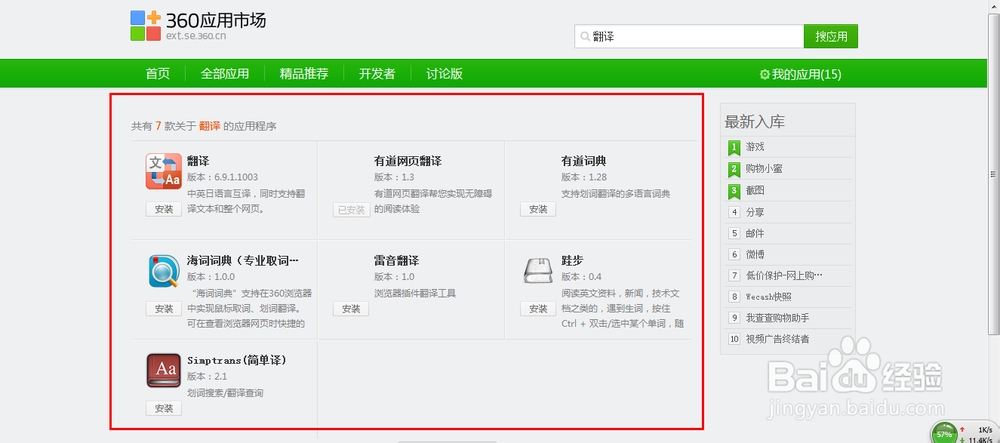This screenshot has width=1000, height=443.
Task: Open 邮件 in 最新入库 list
Action: click(755, 233)
